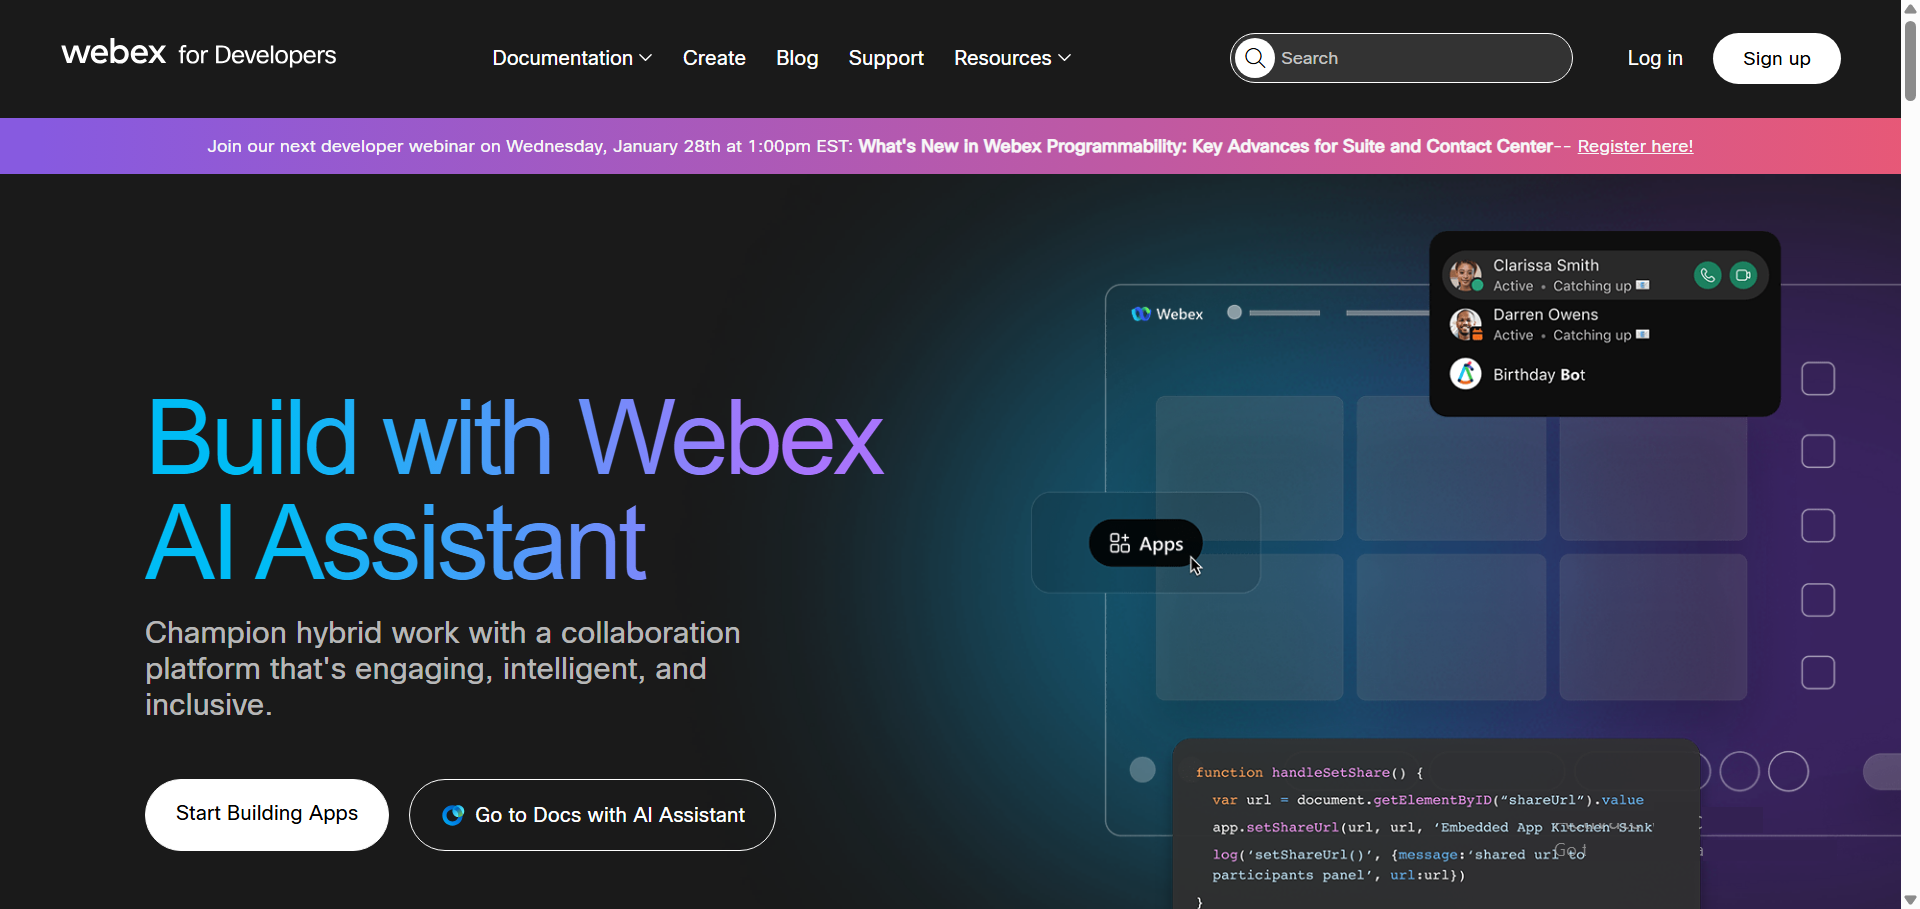Expand the Documentation dropdown menu

coord(572,58)
